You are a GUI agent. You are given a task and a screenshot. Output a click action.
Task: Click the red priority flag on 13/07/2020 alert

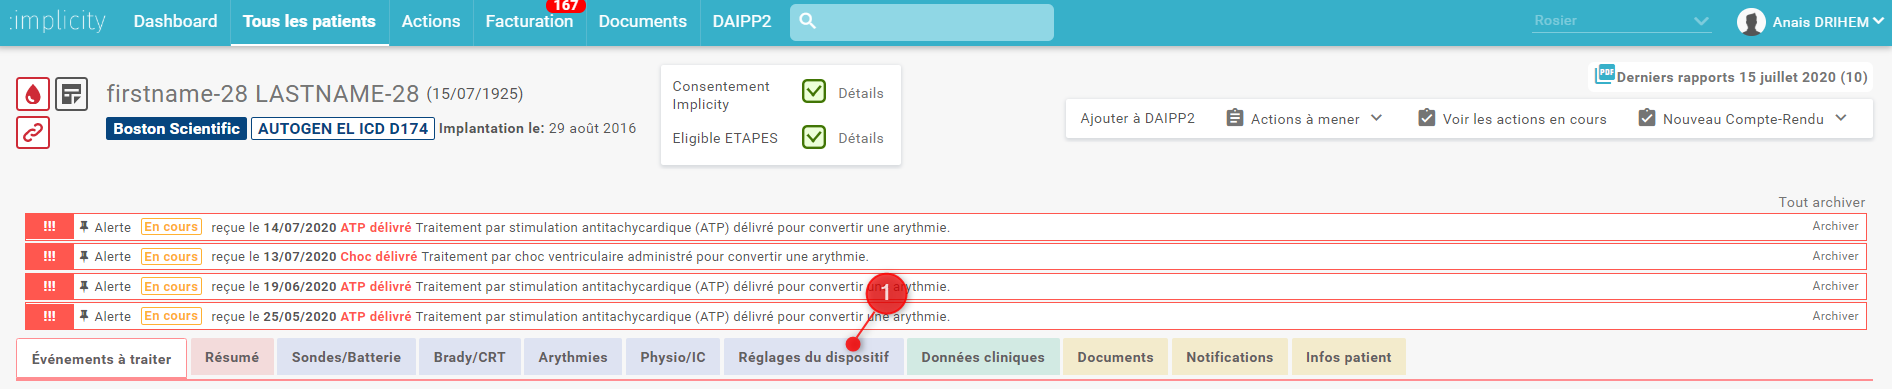49,257
